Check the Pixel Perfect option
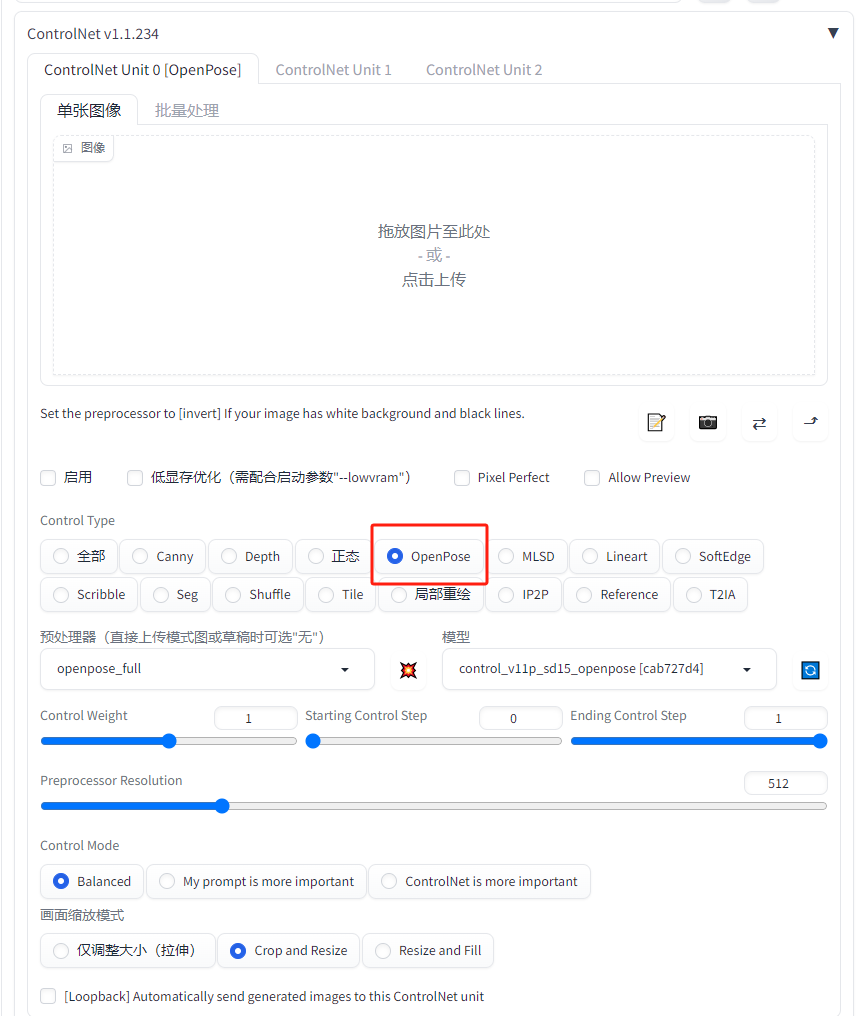This screenshot has height=1016, width=868. click(x=461, y=478)
